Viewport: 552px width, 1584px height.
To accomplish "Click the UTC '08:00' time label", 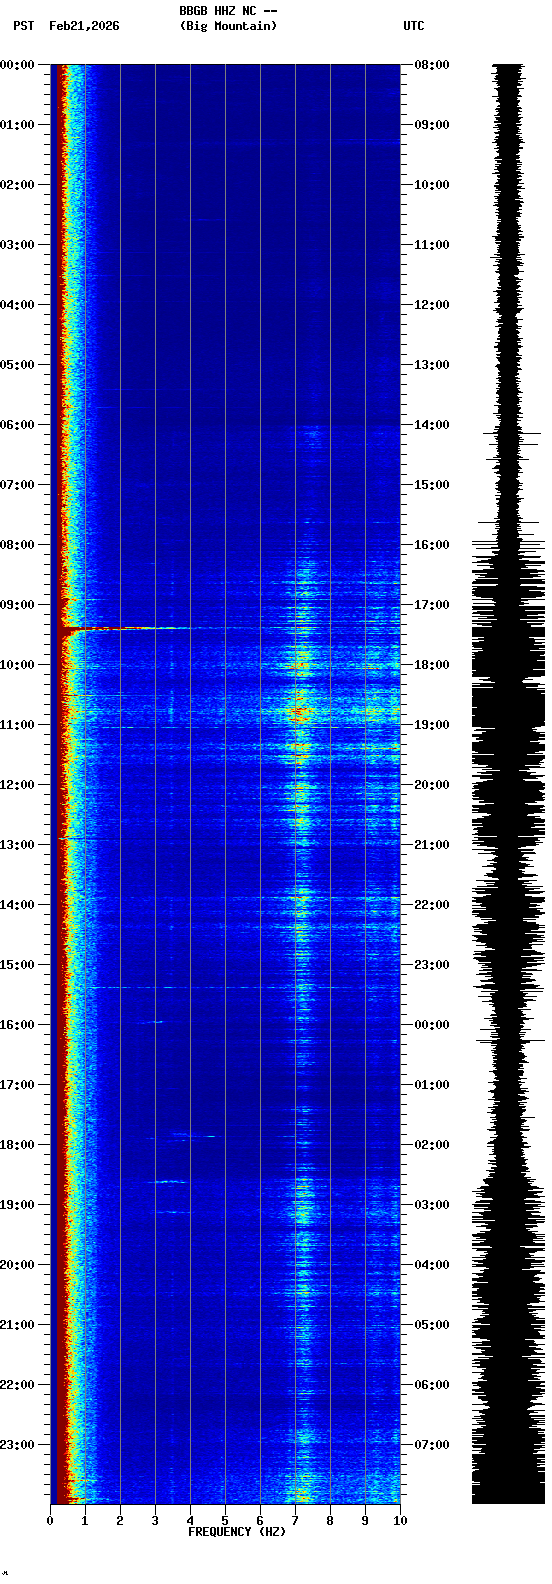I will 432,65.
